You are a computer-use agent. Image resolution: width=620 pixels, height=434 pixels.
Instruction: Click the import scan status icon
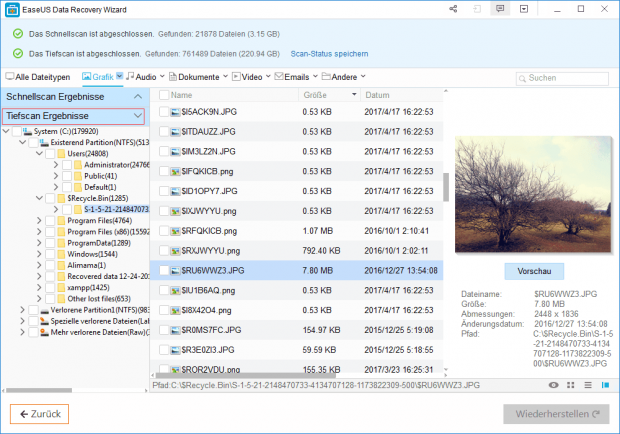coord(477,9)
